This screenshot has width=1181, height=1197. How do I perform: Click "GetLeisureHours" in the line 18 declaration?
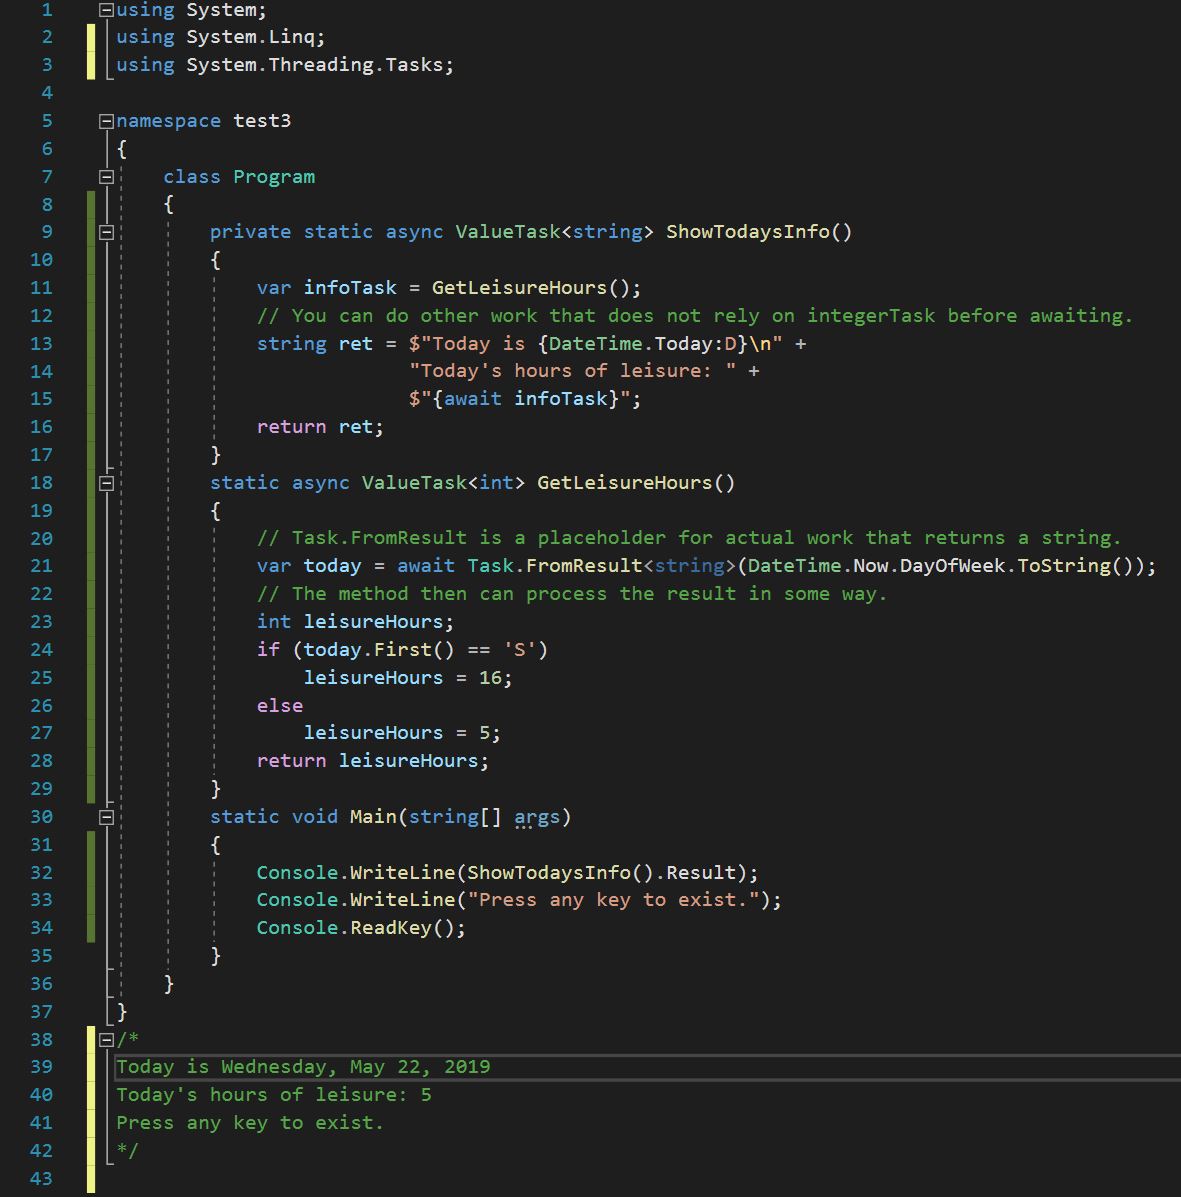pos(624,483)
